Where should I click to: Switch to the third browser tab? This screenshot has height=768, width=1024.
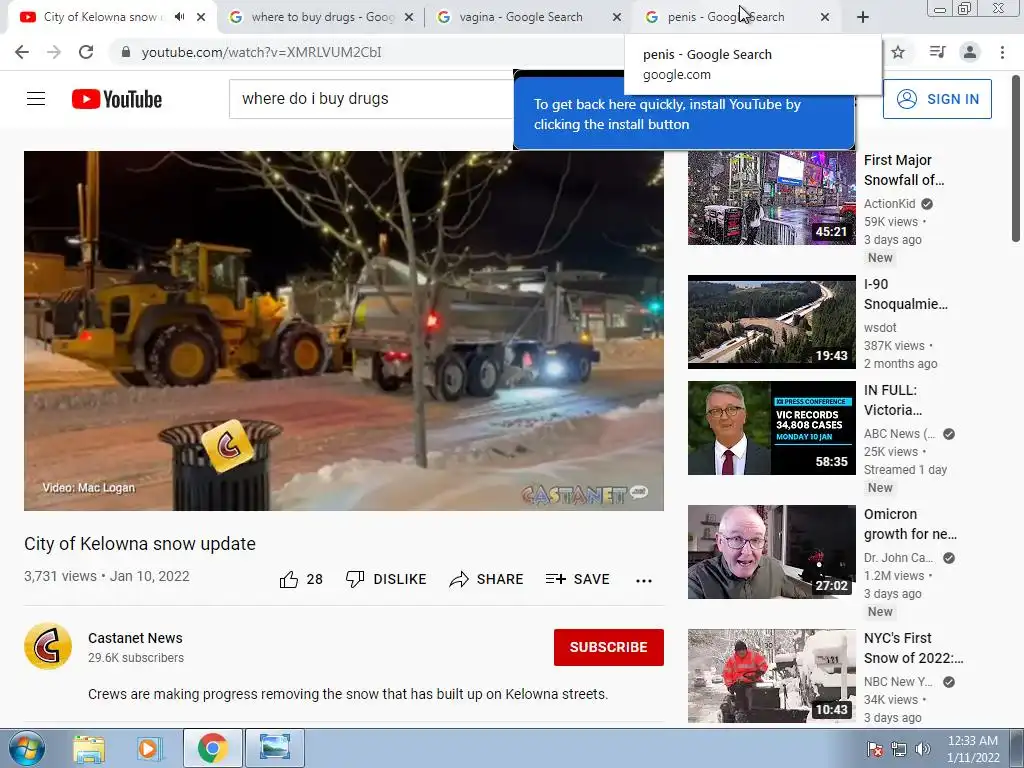(521, 17)
